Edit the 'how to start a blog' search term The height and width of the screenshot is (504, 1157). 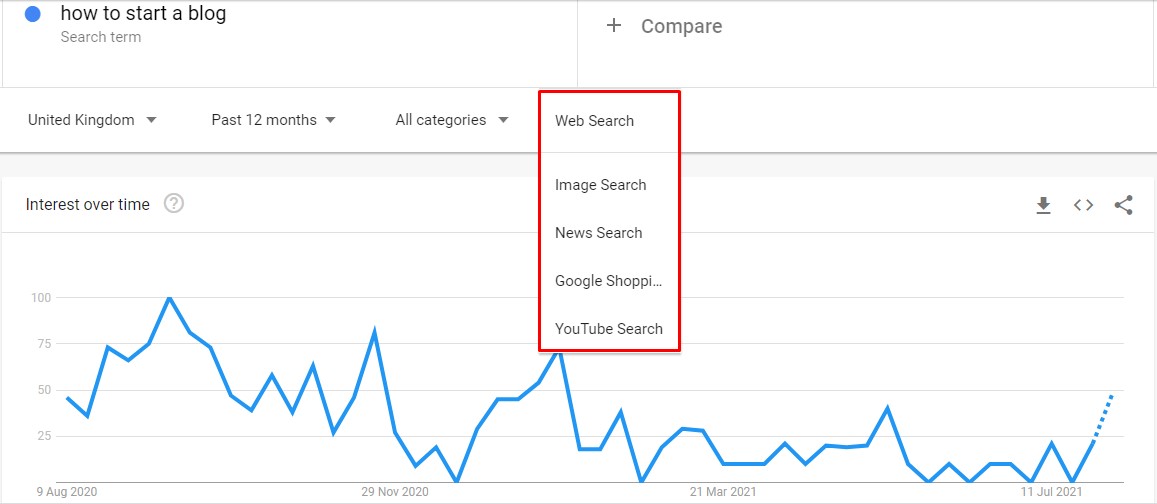pyautogui.click(x=143, y=14)
